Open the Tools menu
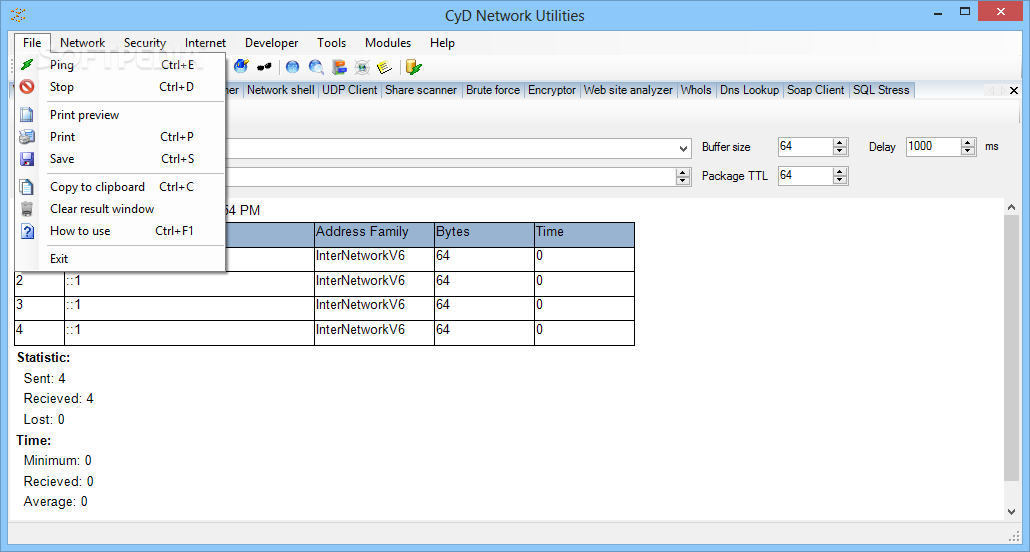 pos(332,43)
